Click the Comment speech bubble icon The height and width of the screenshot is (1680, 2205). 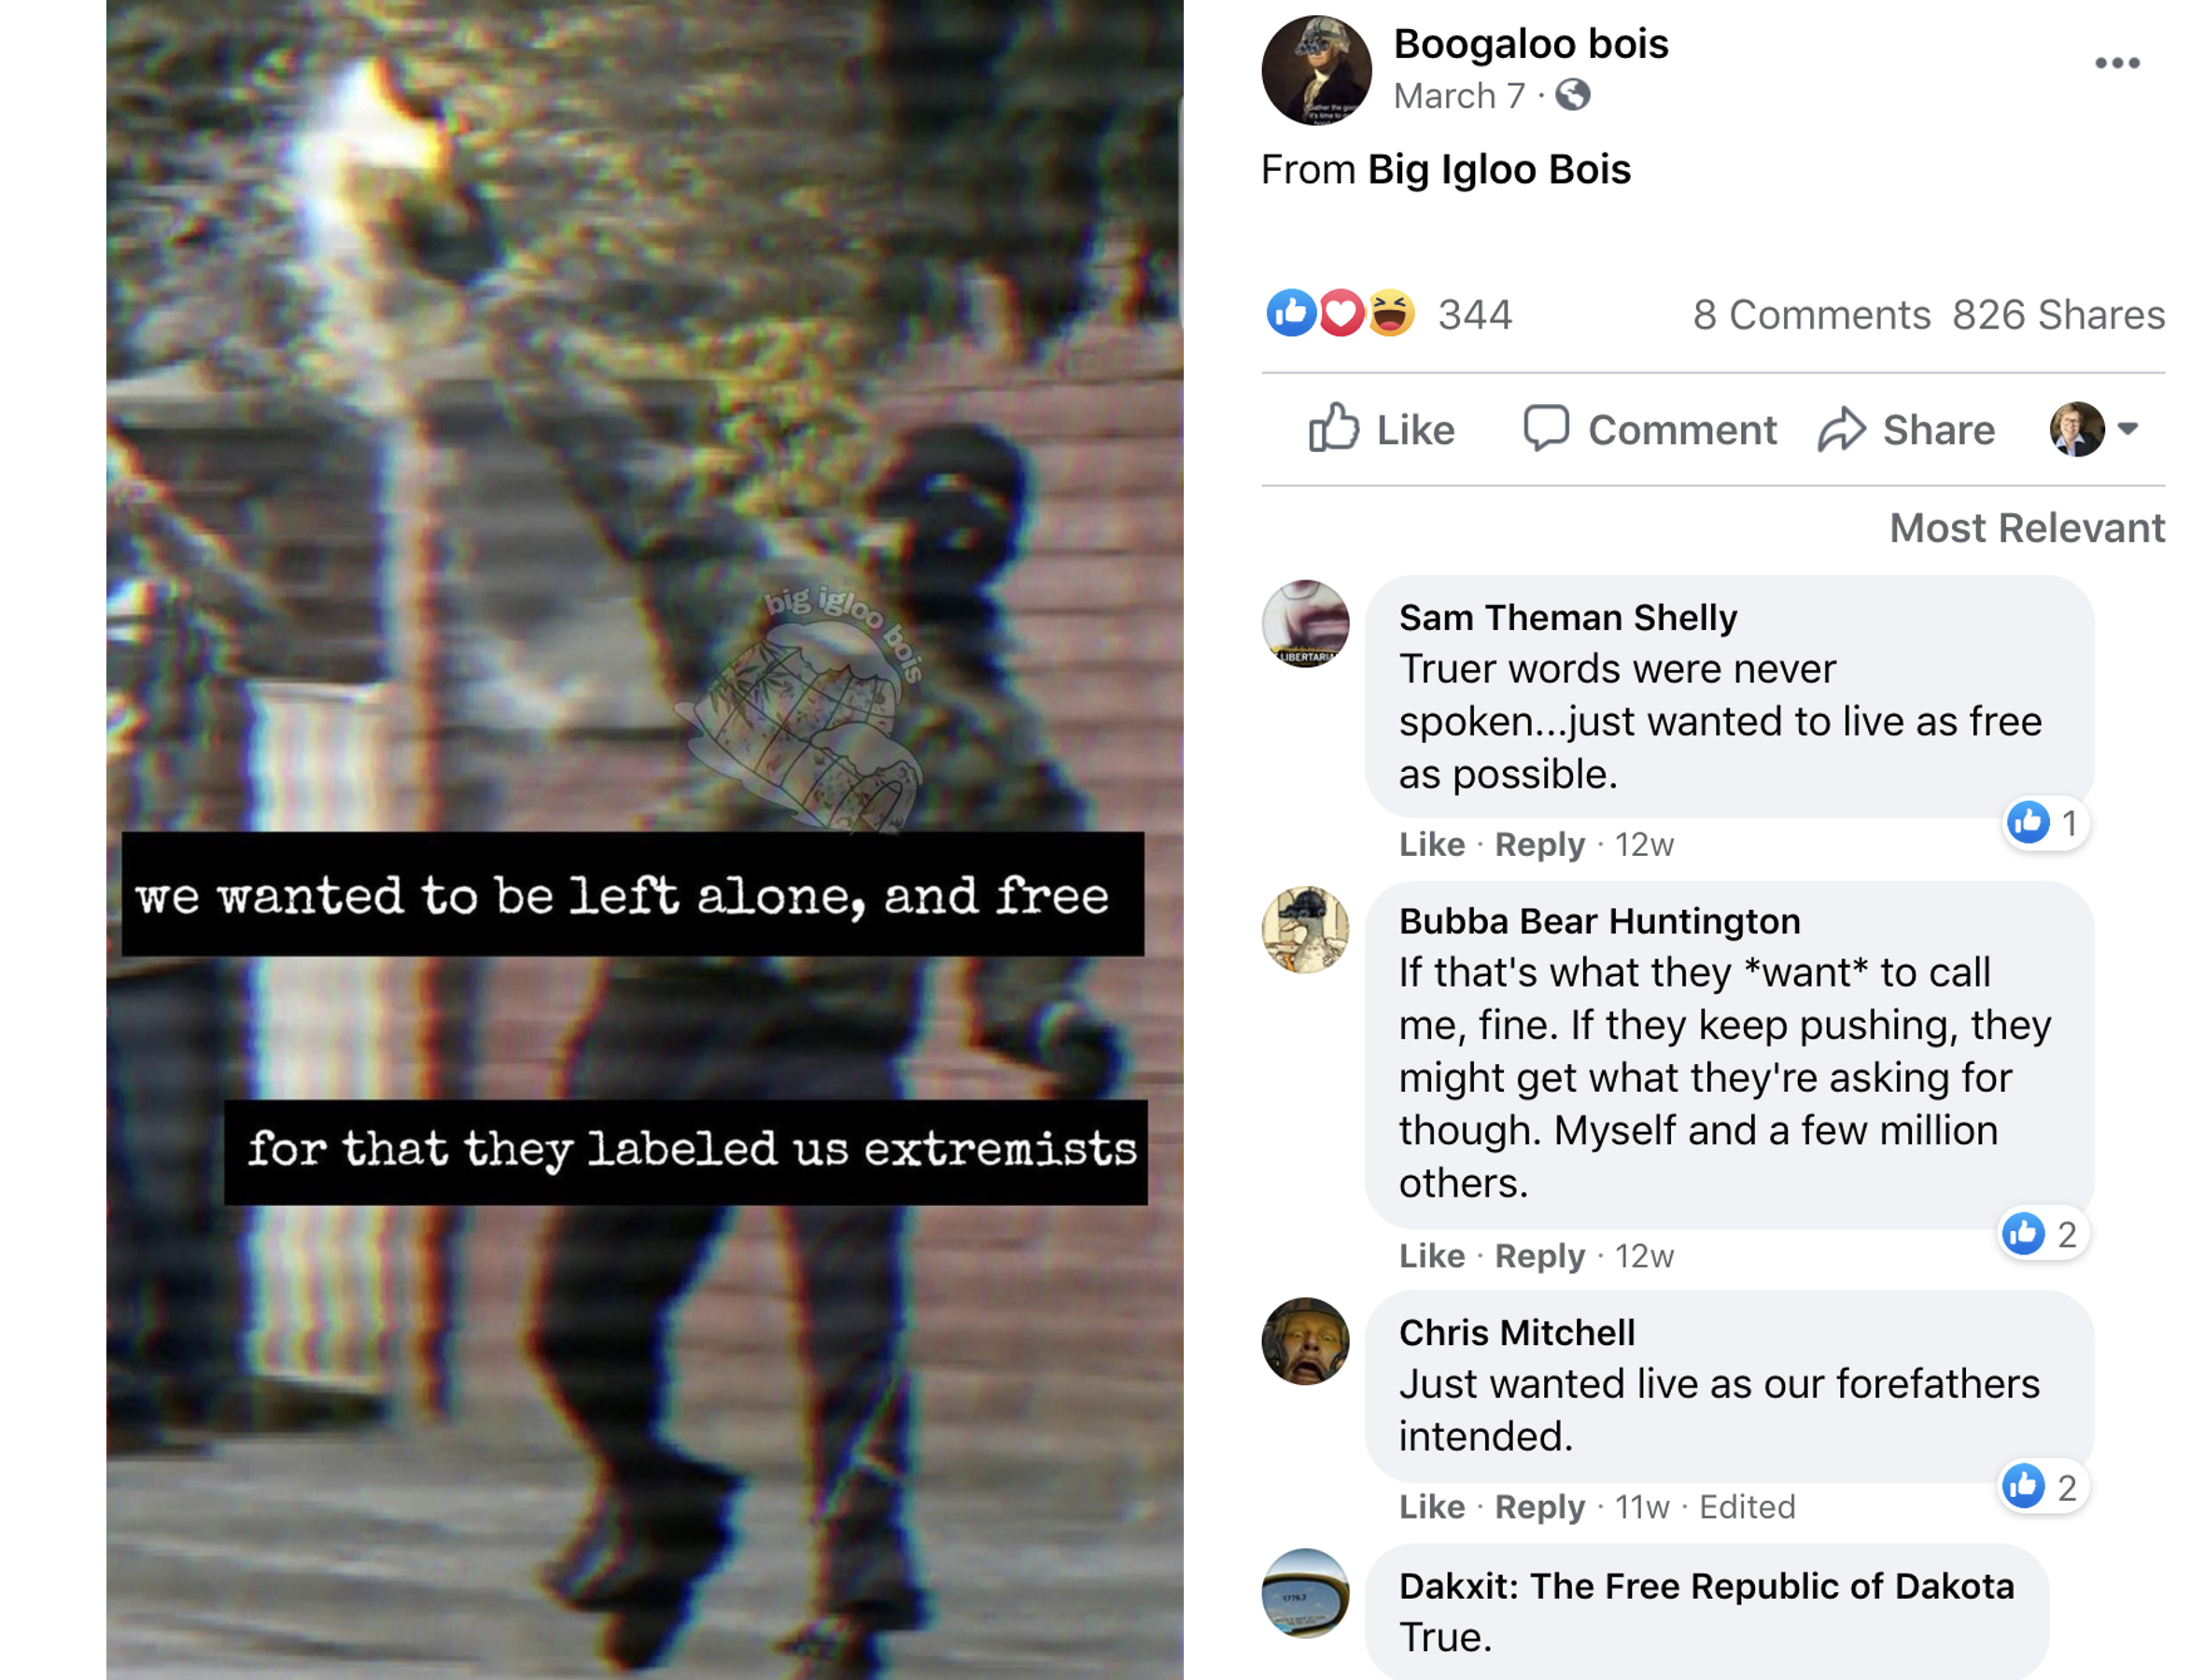tap(1545, 428)
